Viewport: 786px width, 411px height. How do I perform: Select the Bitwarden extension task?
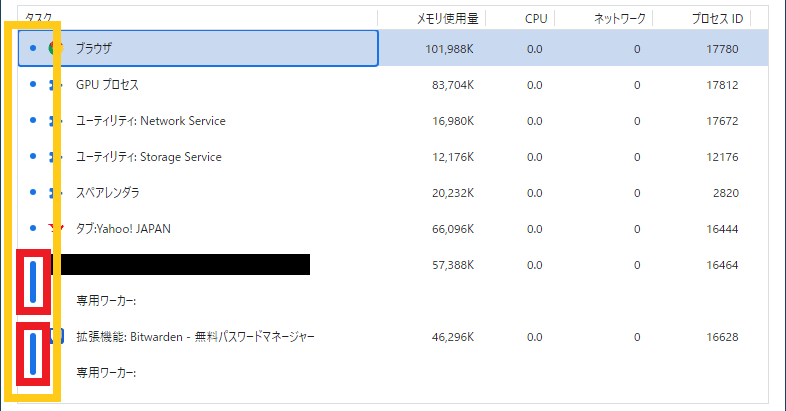[195, 337]
